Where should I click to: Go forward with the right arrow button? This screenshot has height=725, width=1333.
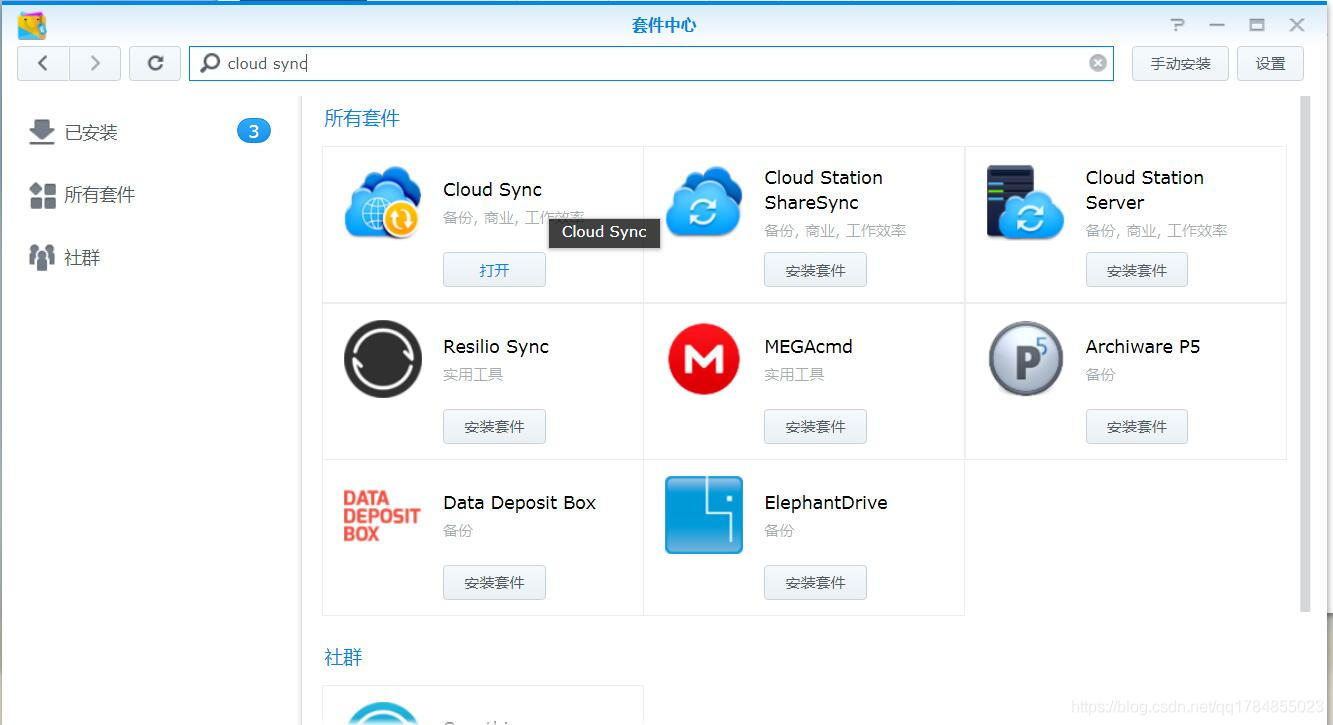click(x=95, y=63)
